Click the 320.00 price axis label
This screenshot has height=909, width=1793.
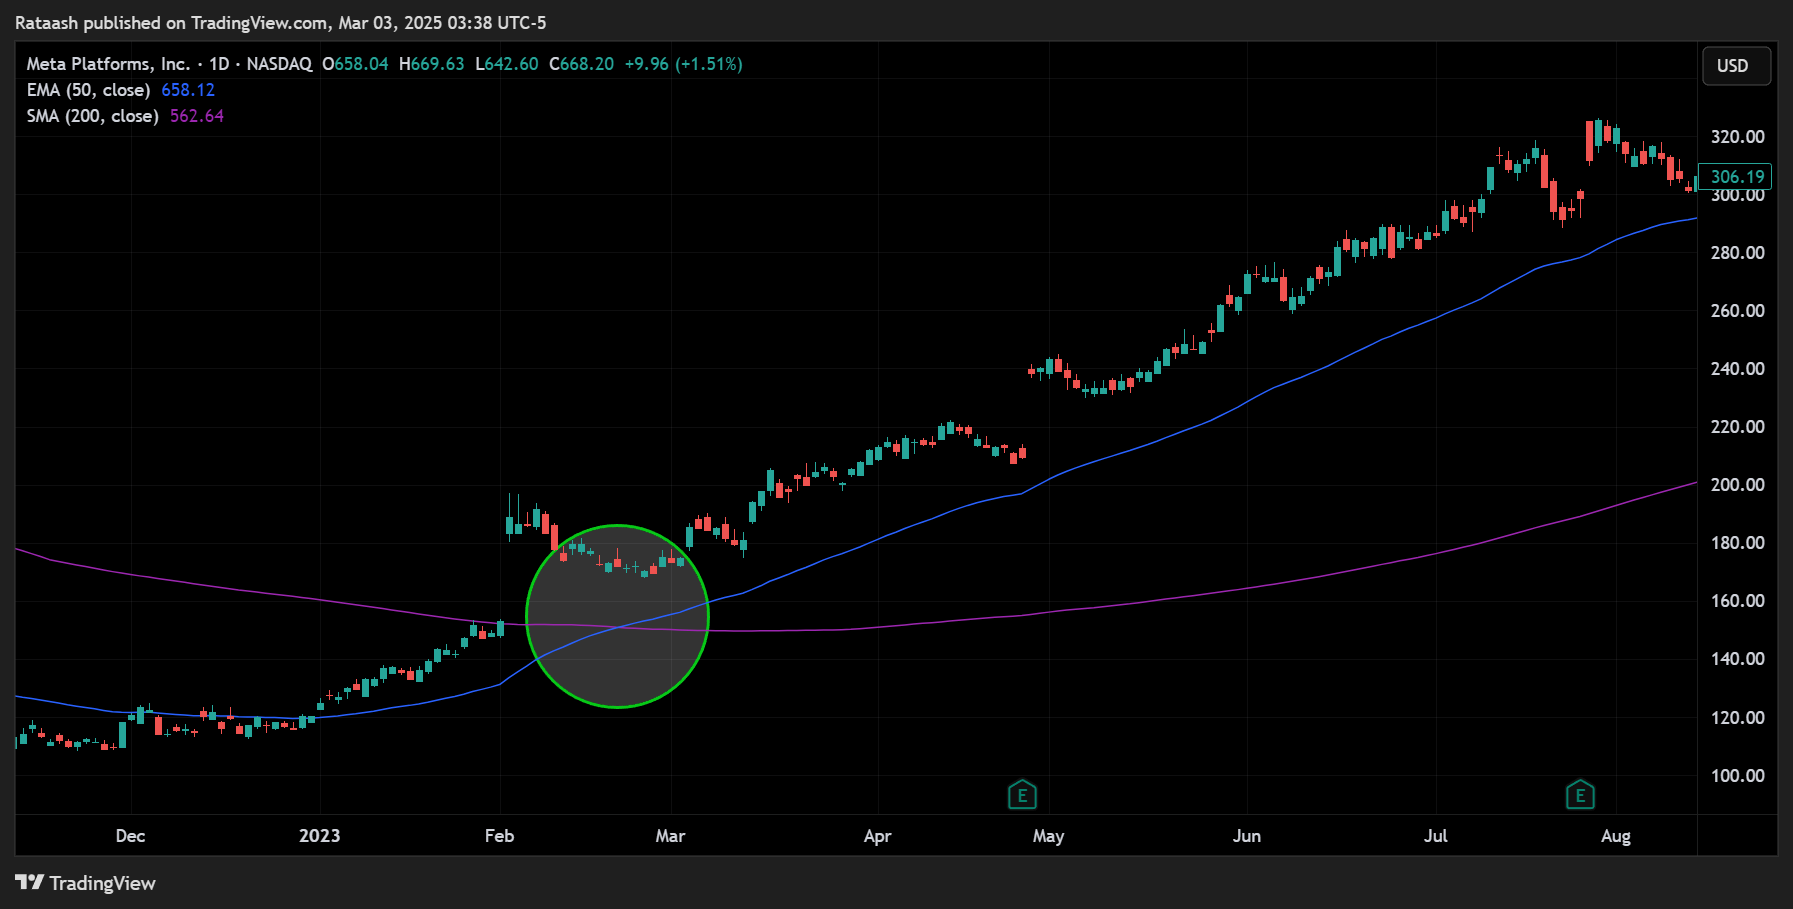coord(1737,137)
